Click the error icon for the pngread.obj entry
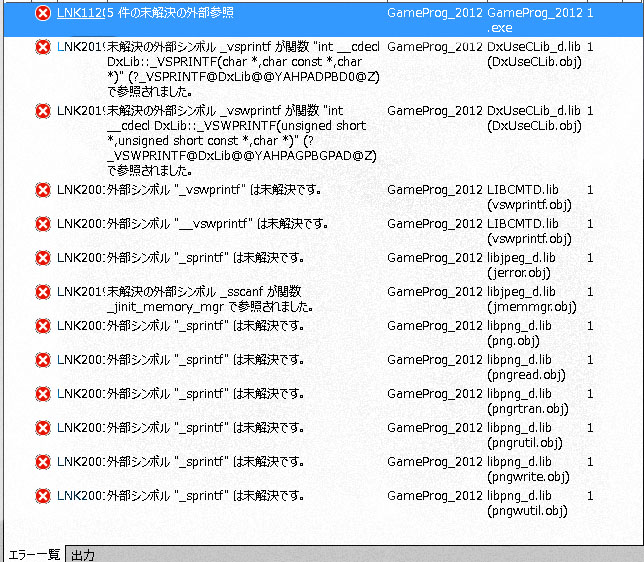The image size is (644, 562). pyautogui.click(x=42, y=360)
